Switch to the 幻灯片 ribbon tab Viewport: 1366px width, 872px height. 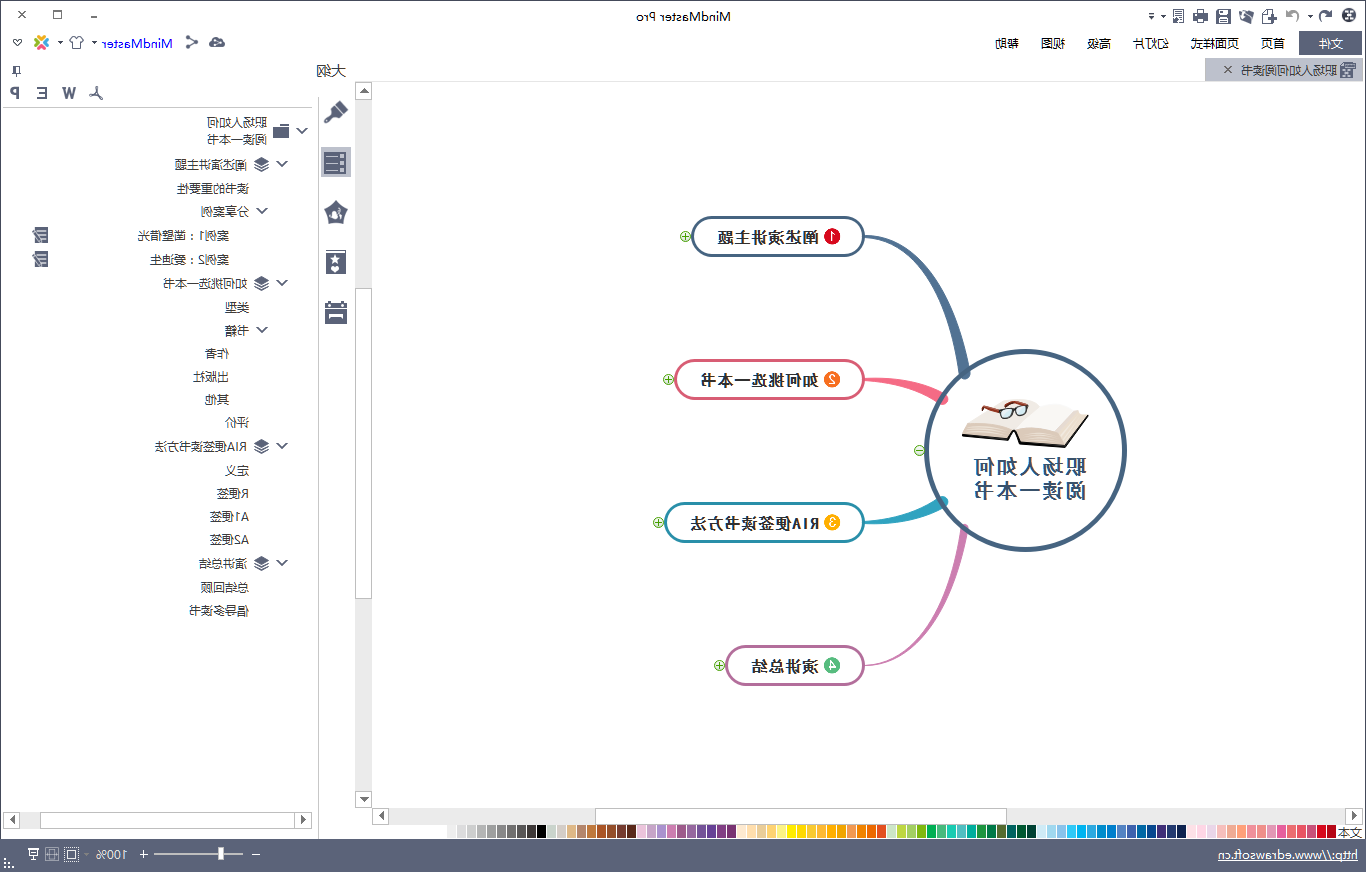tap(1150, 43)
